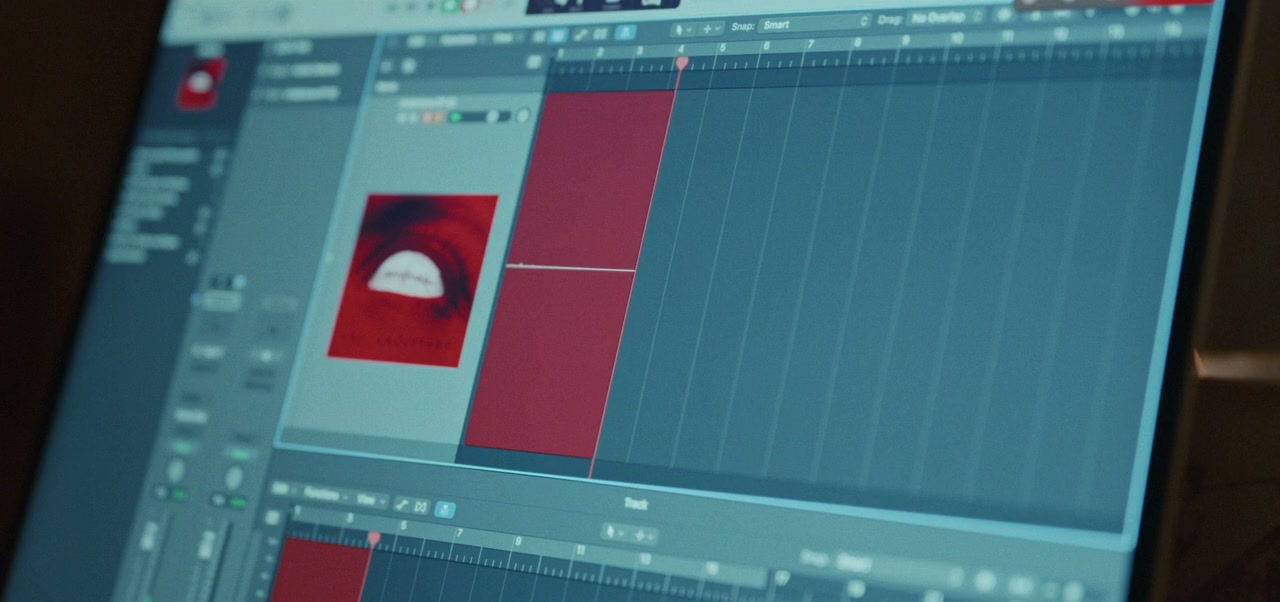Open the Snap dropdown set to Smart
The width and height of the screenshot is (1280, 602).
pyautogui.click(x=815, y=25)
